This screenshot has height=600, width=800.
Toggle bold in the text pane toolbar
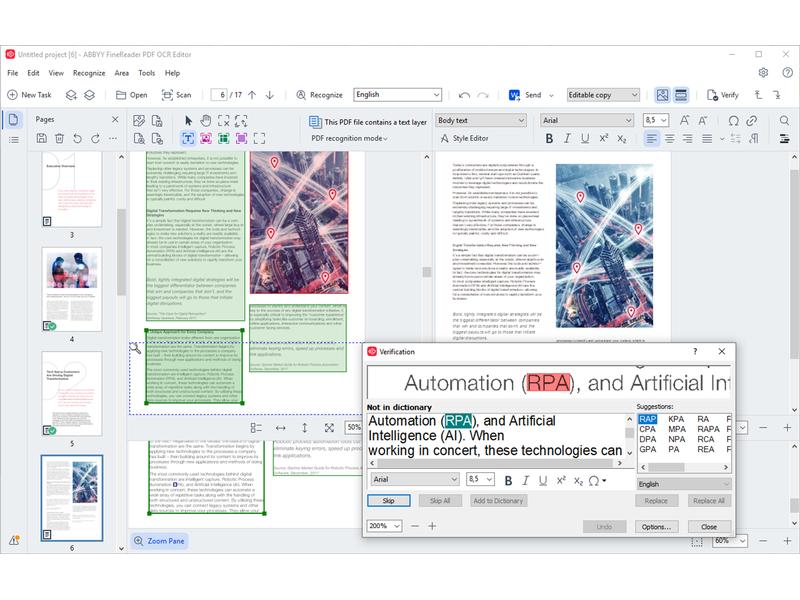[549, 138]
